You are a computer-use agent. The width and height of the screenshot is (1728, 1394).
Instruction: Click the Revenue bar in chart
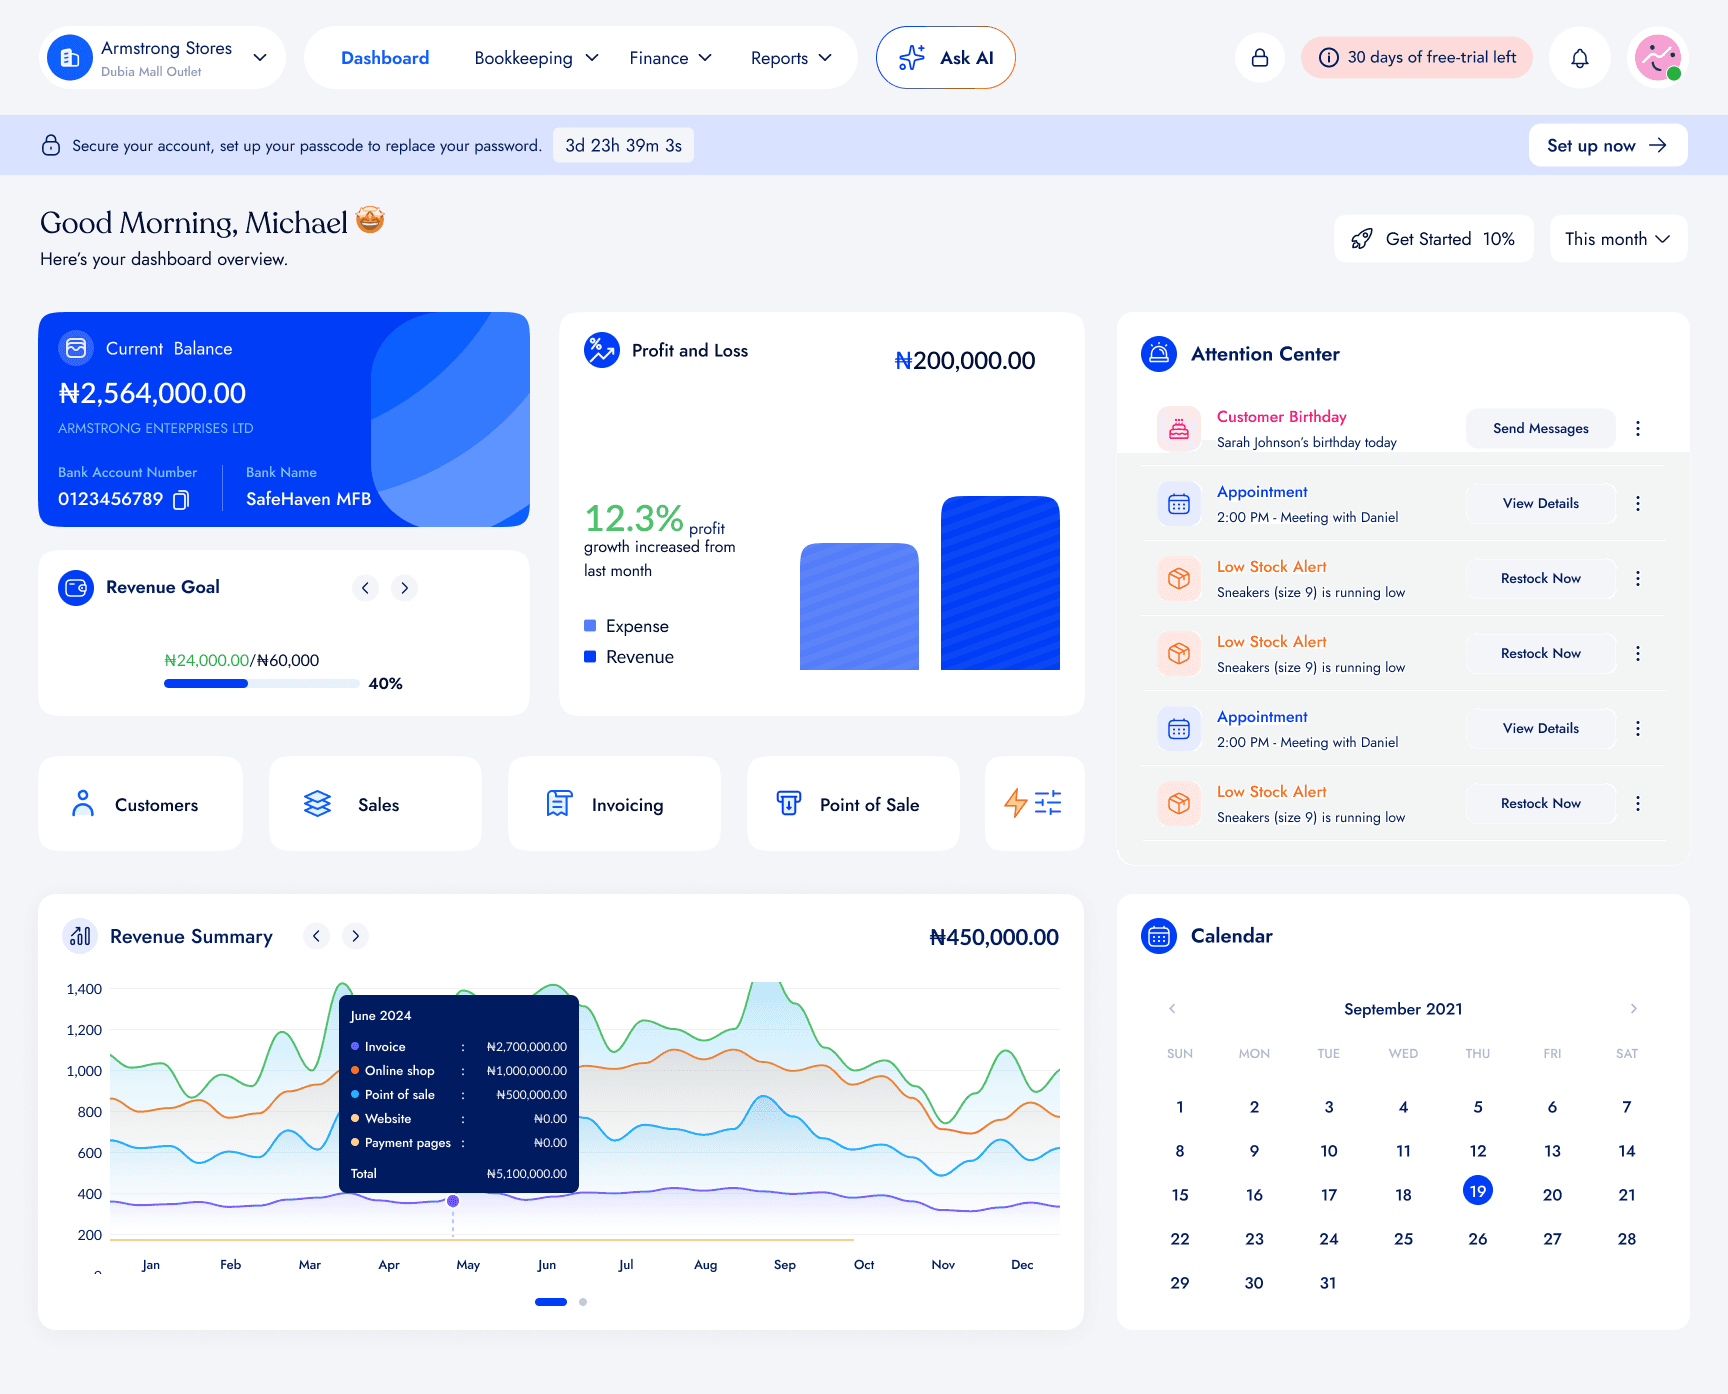[1000, 583]
